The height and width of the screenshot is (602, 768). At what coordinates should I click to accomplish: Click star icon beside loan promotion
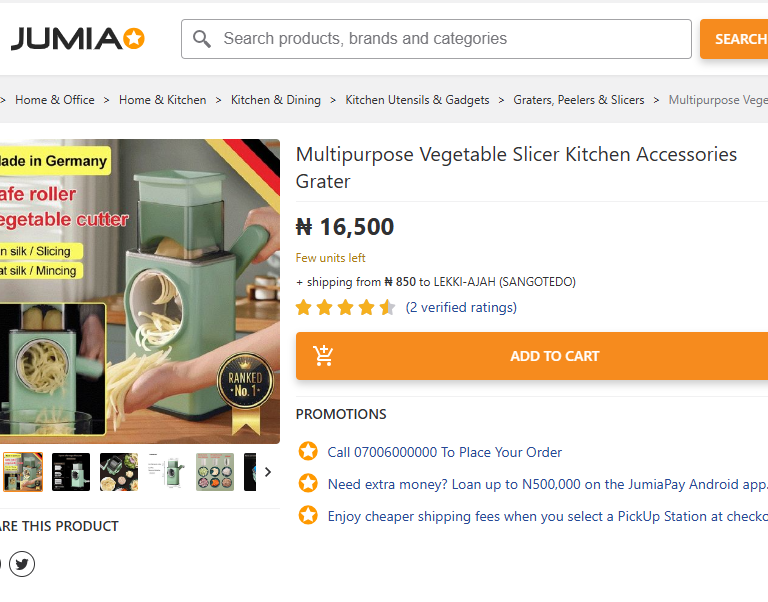coord(308,484)
